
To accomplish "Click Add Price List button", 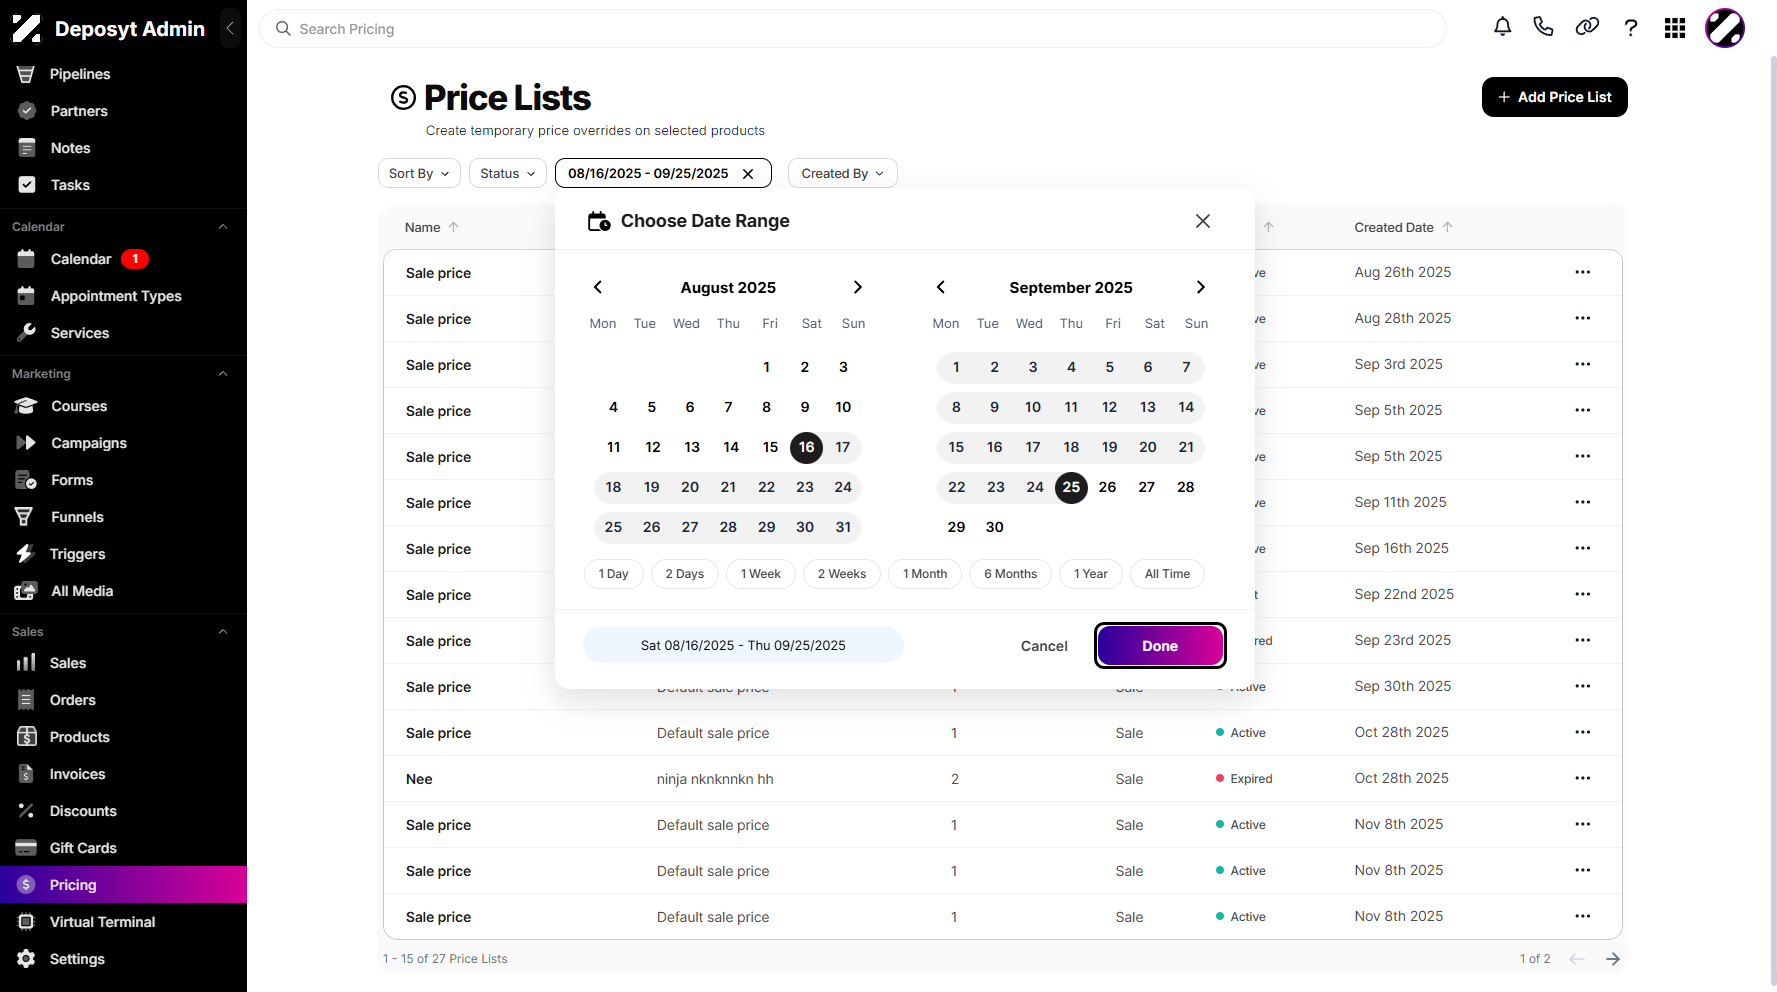I will pyautogui.click(x=1554, y=97).
